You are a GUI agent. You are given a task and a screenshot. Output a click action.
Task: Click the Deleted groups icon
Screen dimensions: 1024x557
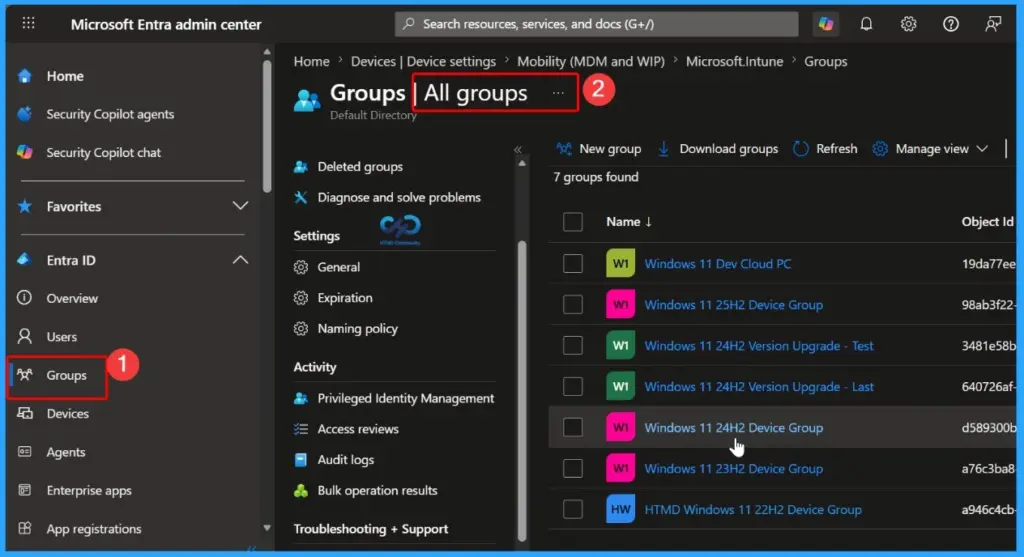click(x=300, y=167)
